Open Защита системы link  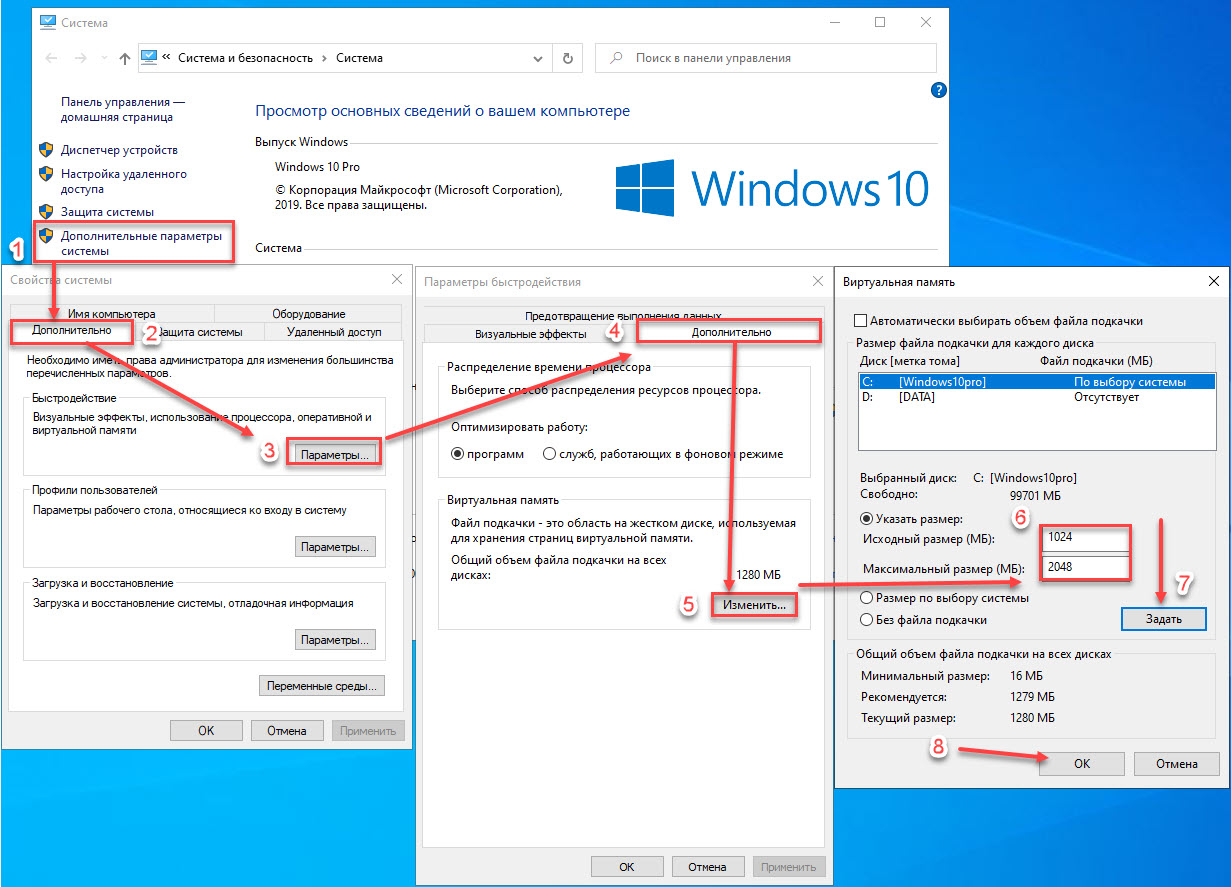click(x=107, y=212)
